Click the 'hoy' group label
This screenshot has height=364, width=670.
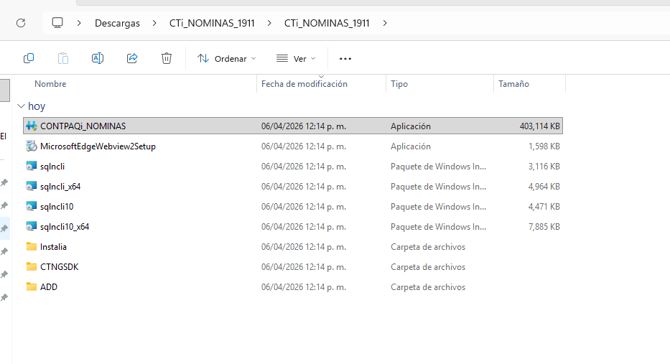pyautogui.click(x=36, y=106)
